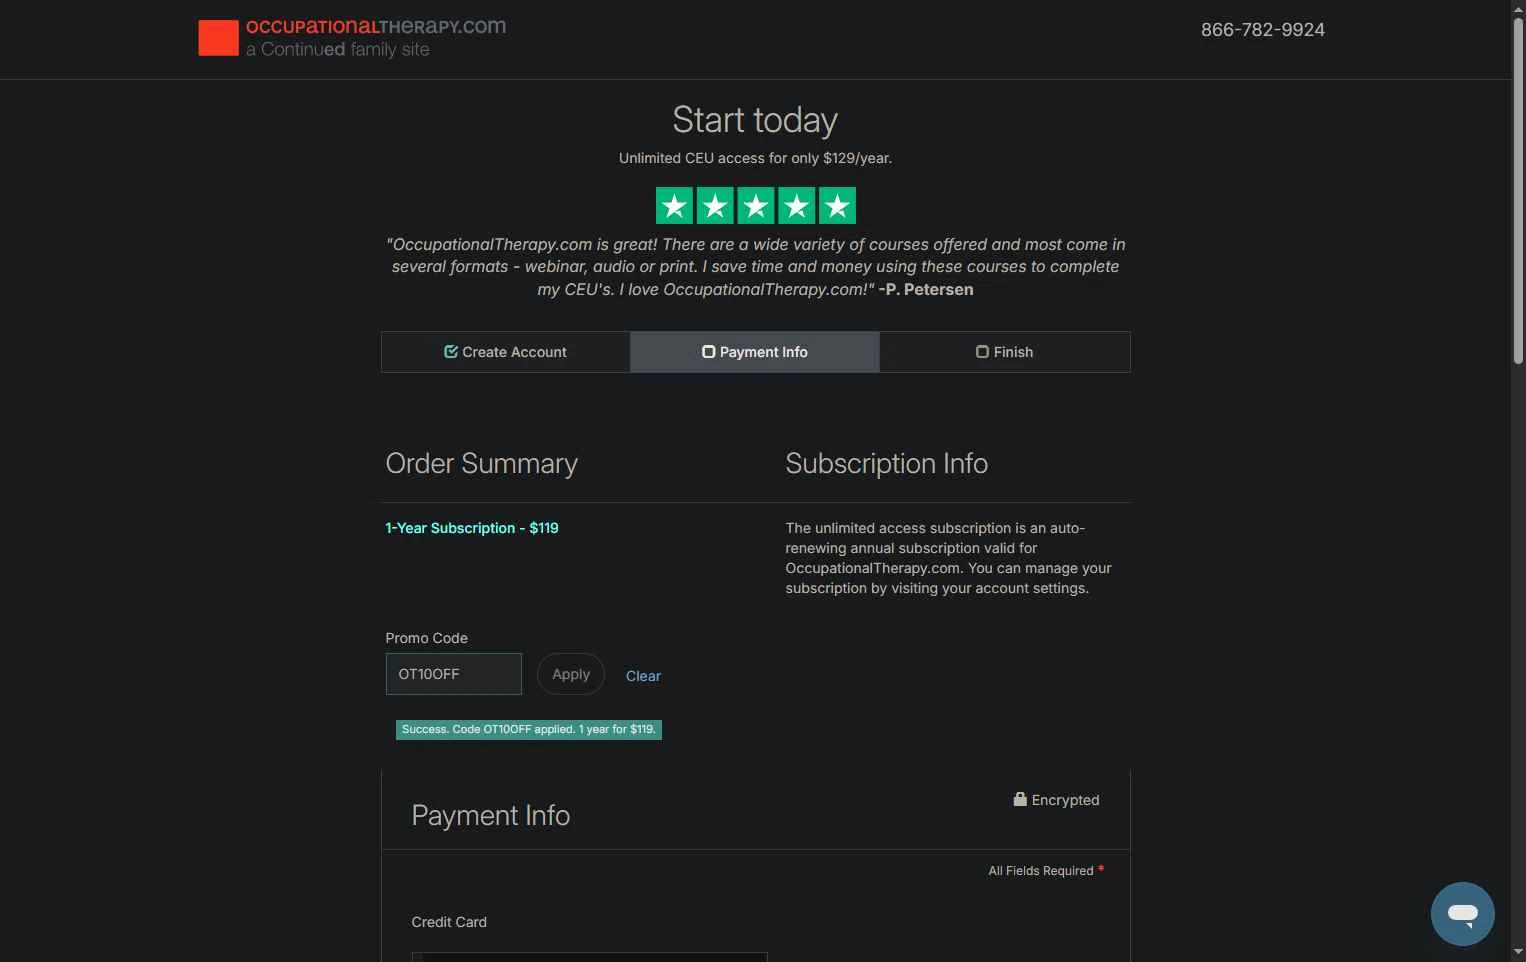Click the Credit Card number field
The height and width of the screenshot is (962, 1526).
coord(590,957)
